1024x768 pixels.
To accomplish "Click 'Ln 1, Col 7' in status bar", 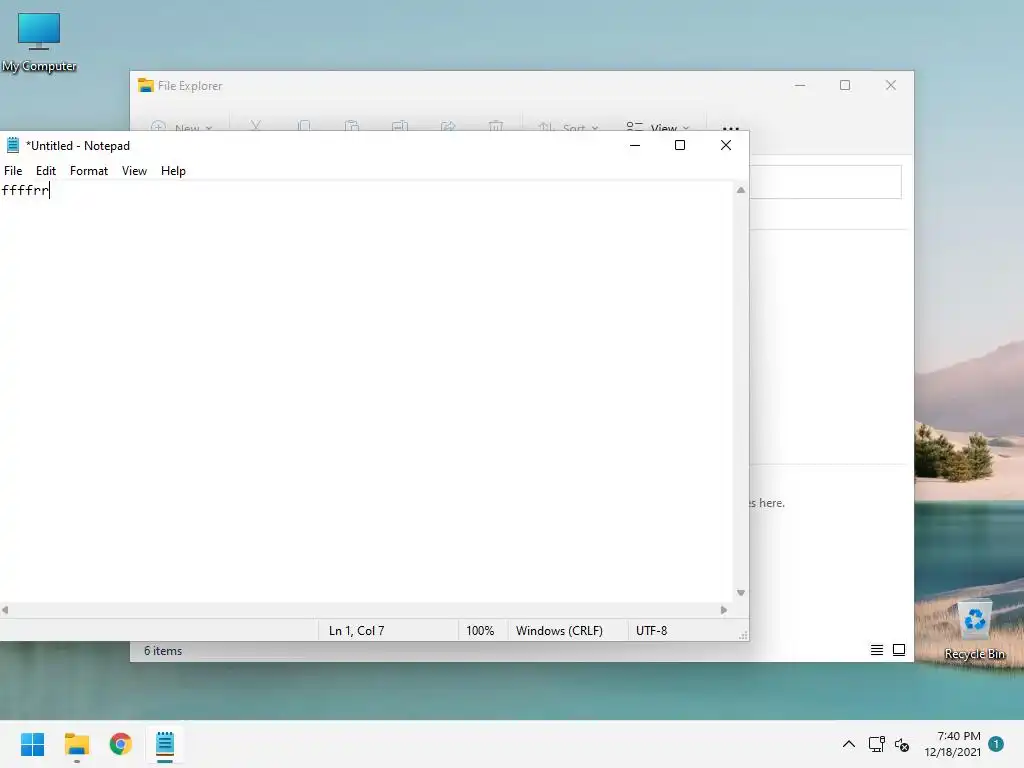I will pos(357,631).
